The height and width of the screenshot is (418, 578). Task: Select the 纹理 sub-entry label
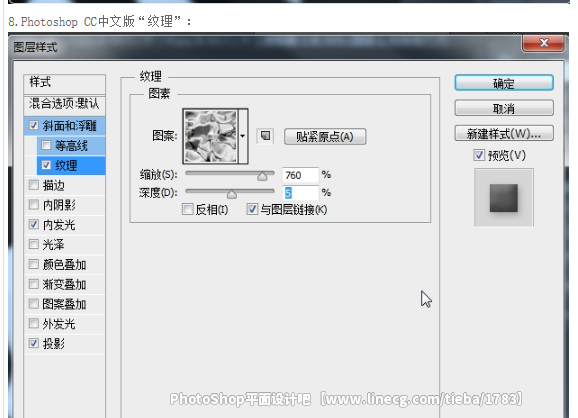click(66, 166)
